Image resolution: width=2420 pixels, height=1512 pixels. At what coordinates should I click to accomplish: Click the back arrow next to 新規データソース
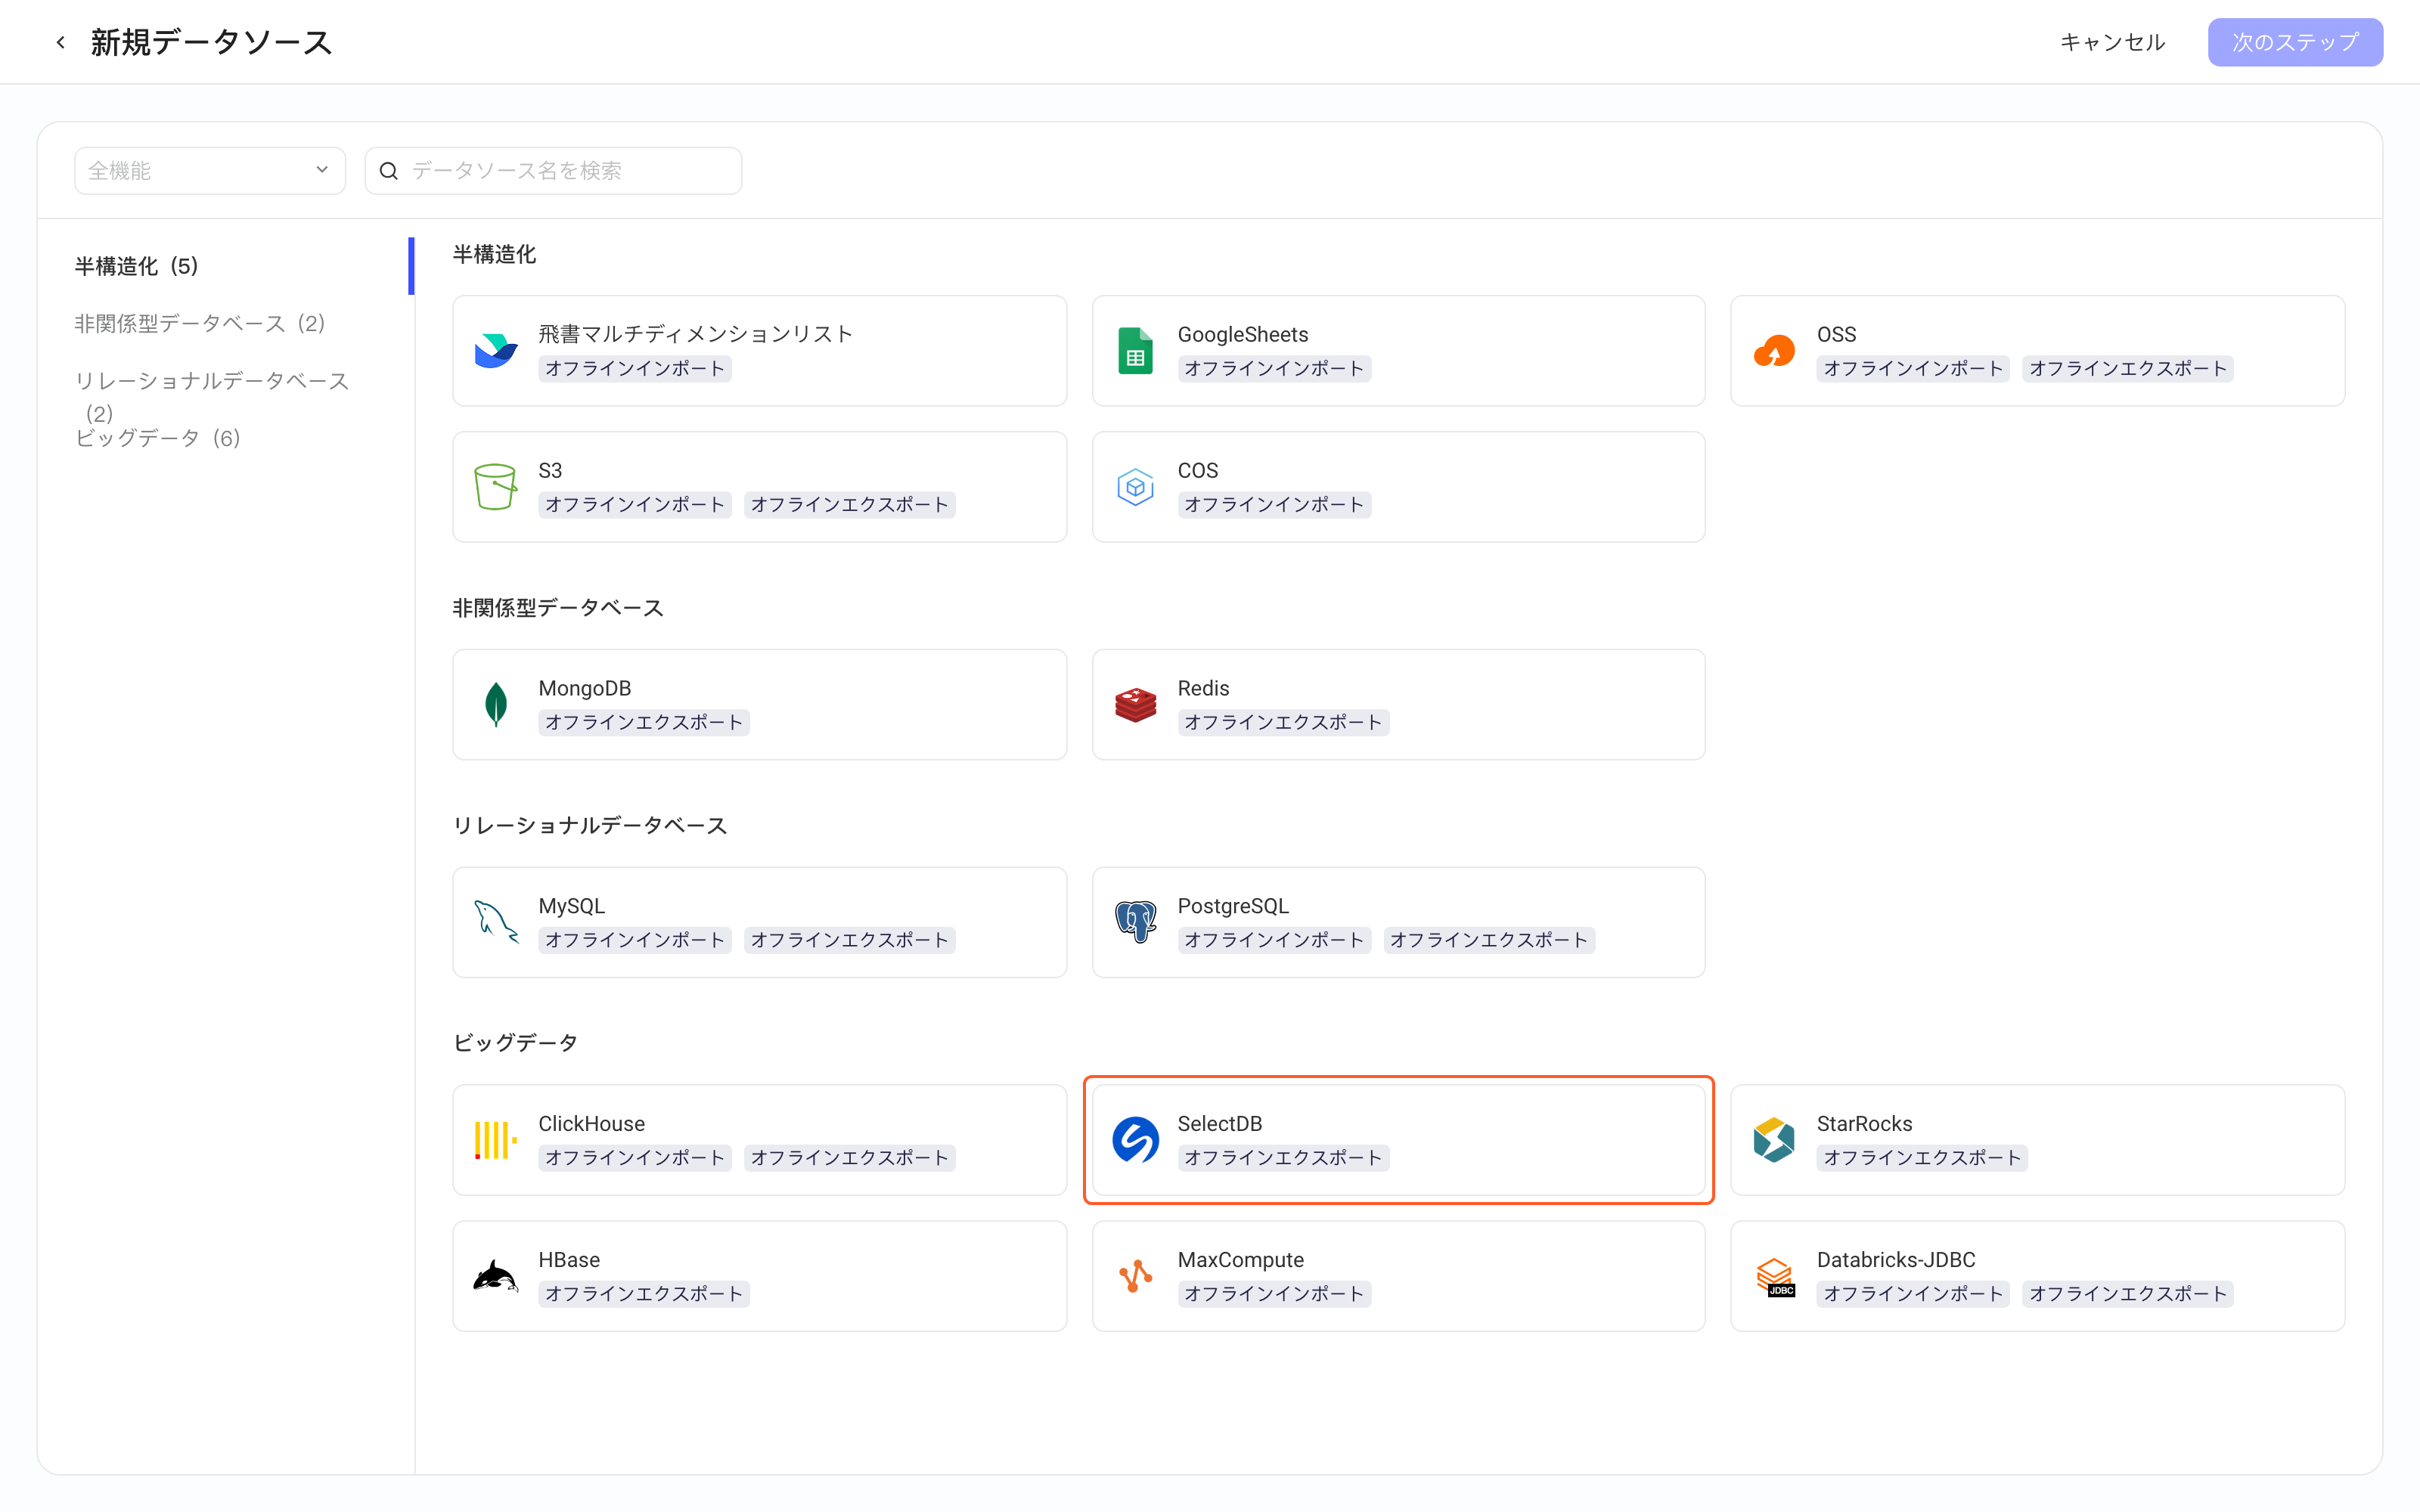[61, 42]
